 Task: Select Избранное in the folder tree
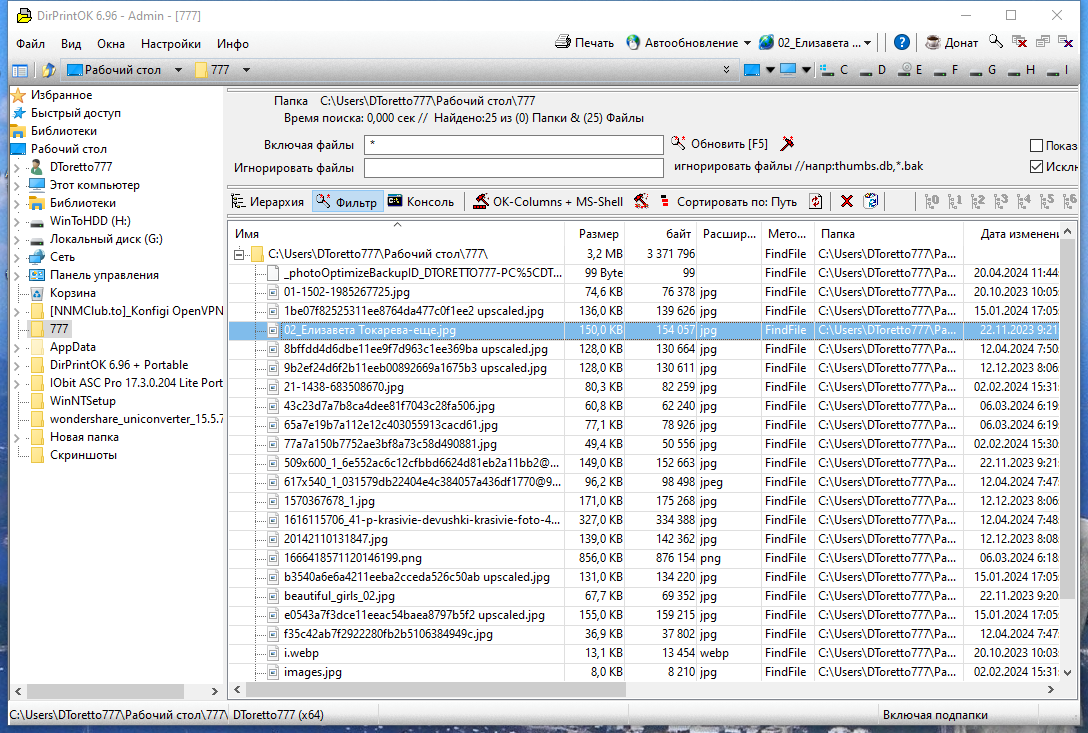pos(52,95)
